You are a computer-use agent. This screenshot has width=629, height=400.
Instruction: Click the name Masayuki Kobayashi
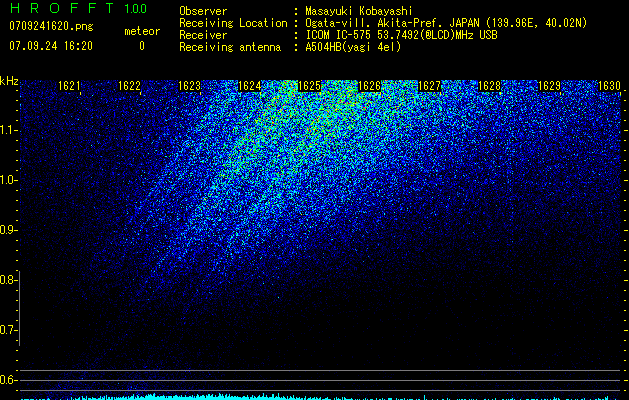coord(359,11)
